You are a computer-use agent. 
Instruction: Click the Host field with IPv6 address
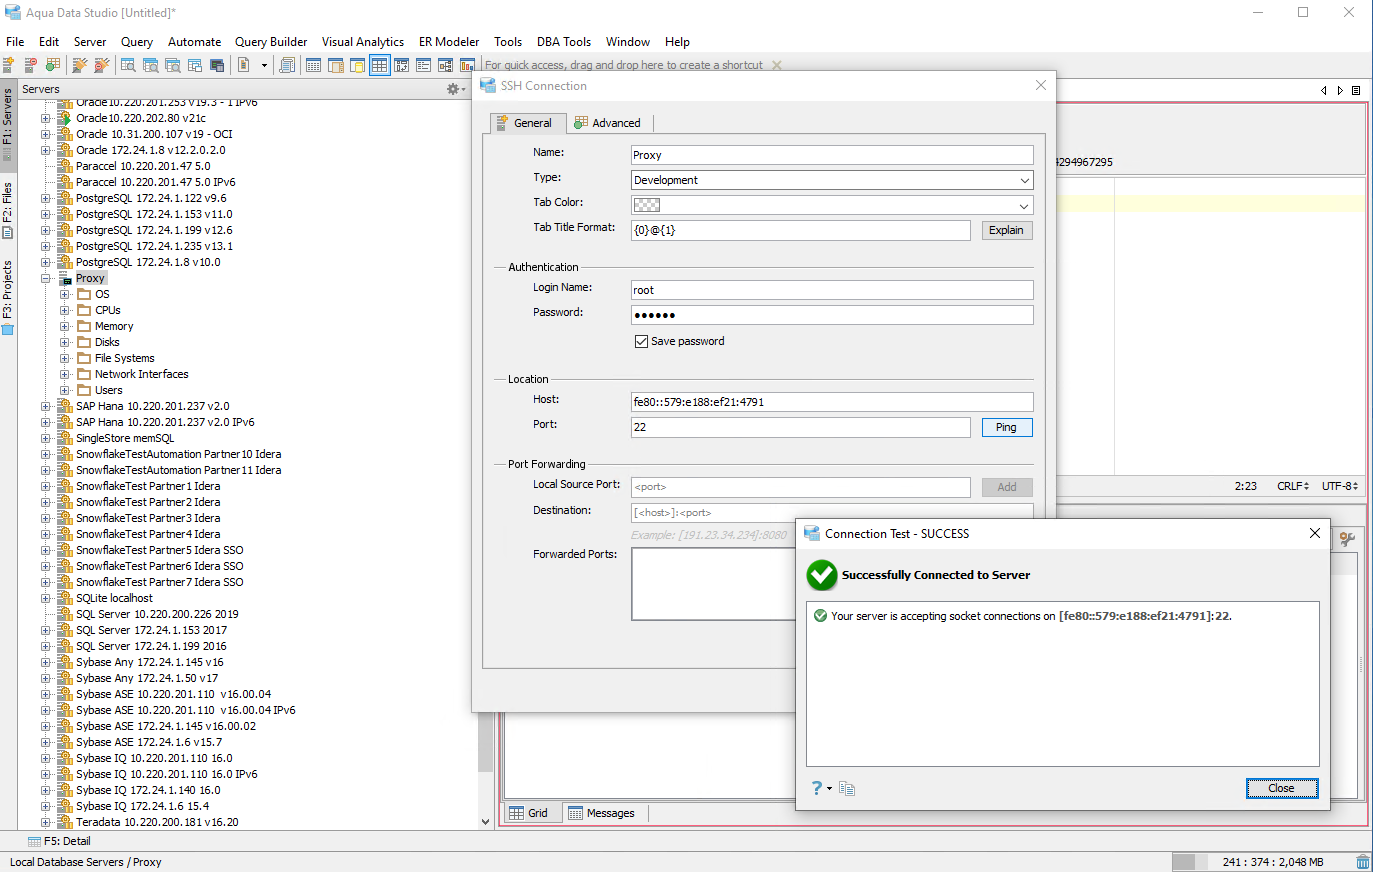coord(832,402)
